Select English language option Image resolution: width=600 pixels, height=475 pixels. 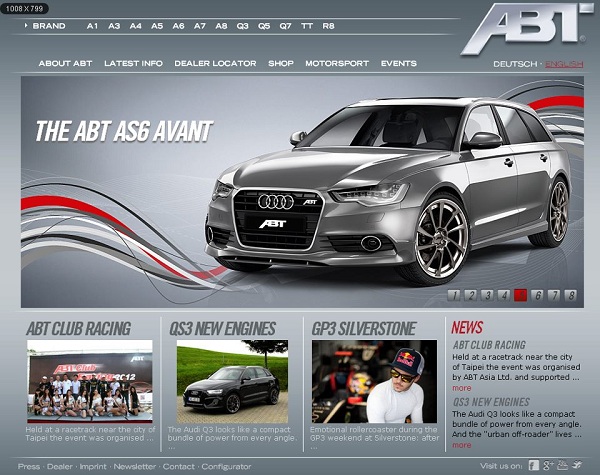(564, 64)
